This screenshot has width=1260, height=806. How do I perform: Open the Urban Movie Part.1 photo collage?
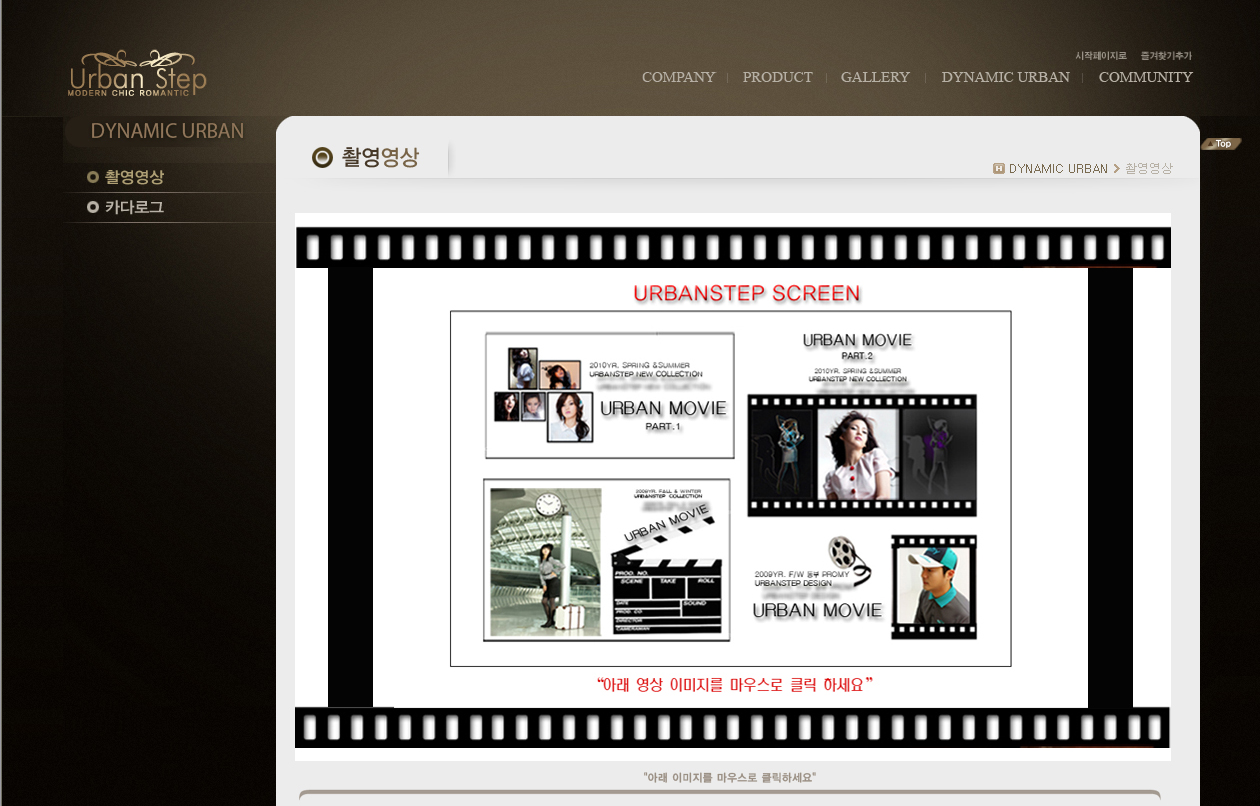pyautogui.click(x=609, y=395)
